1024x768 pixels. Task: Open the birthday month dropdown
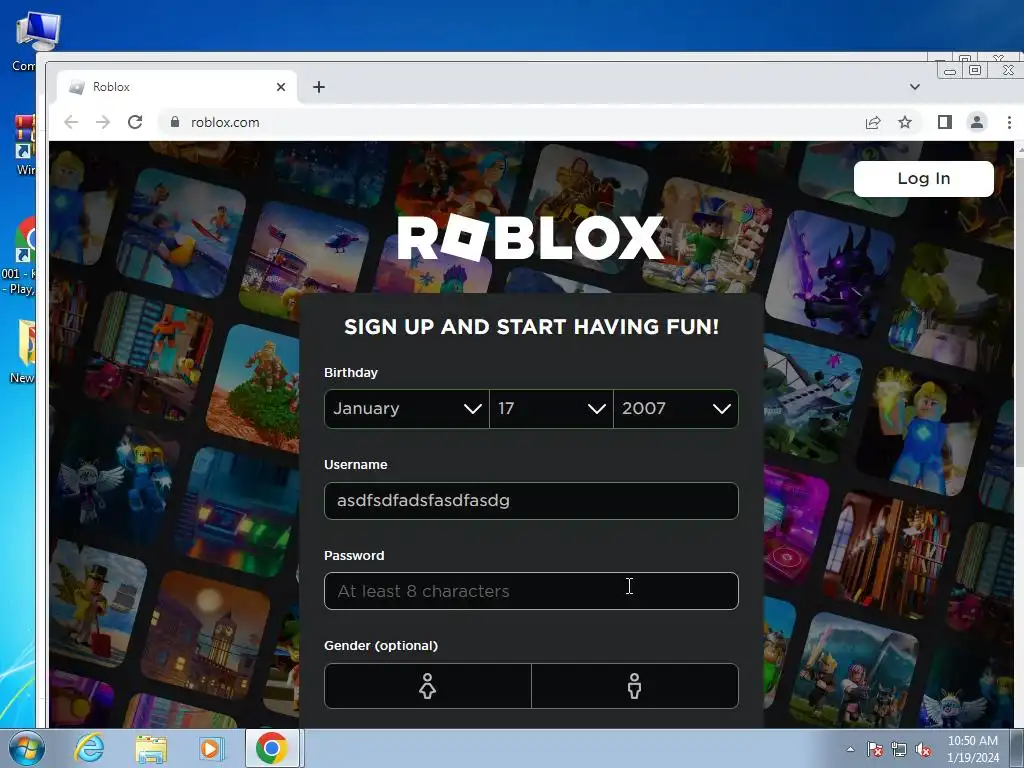pos(407,409)
